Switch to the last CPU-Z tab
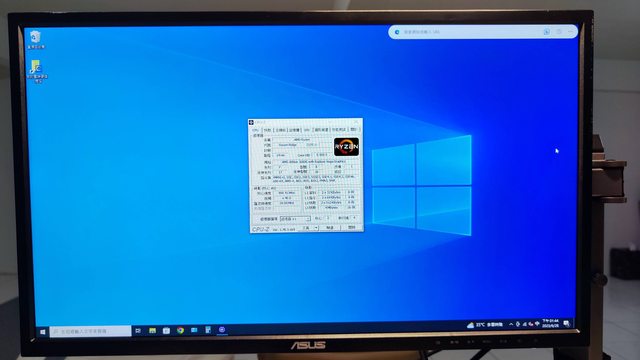Screen dimensions: 640x360 353,129
